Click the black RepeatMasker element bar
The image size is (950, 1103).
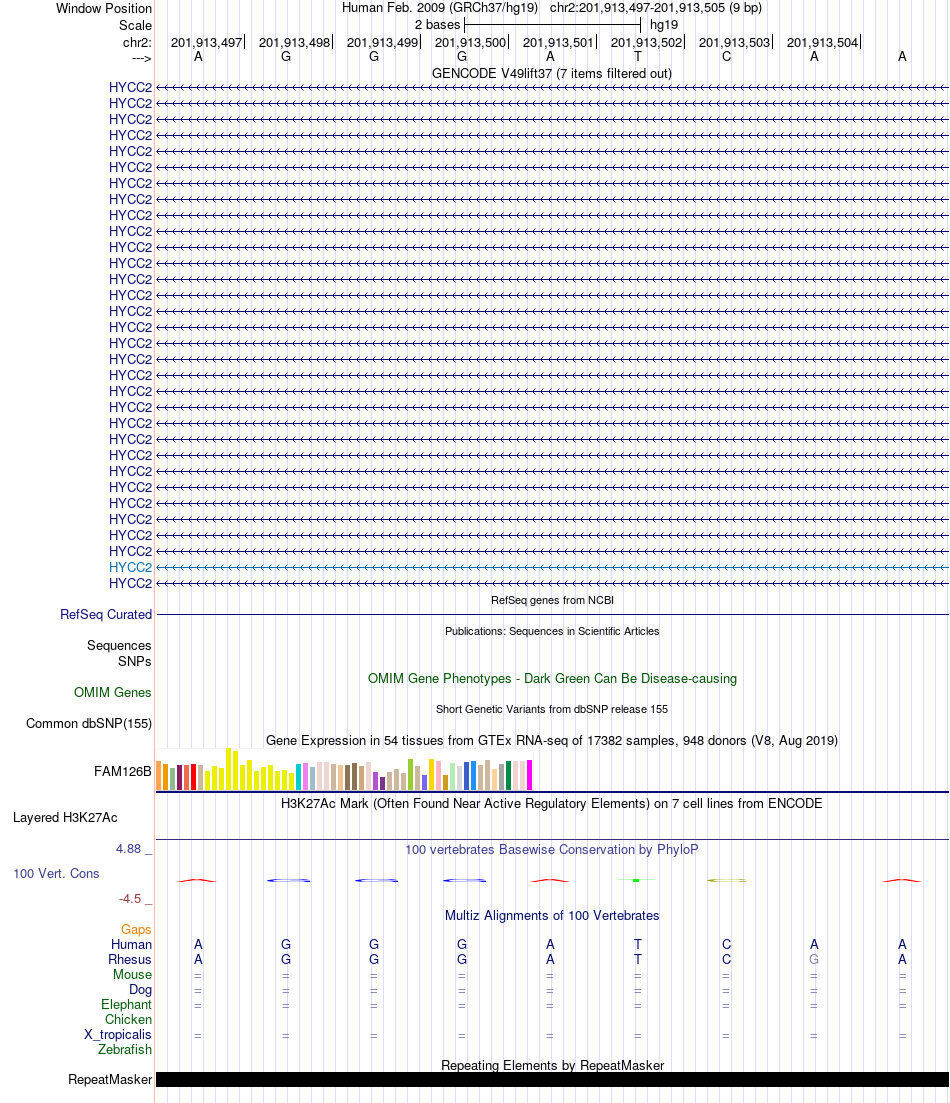552,1079
